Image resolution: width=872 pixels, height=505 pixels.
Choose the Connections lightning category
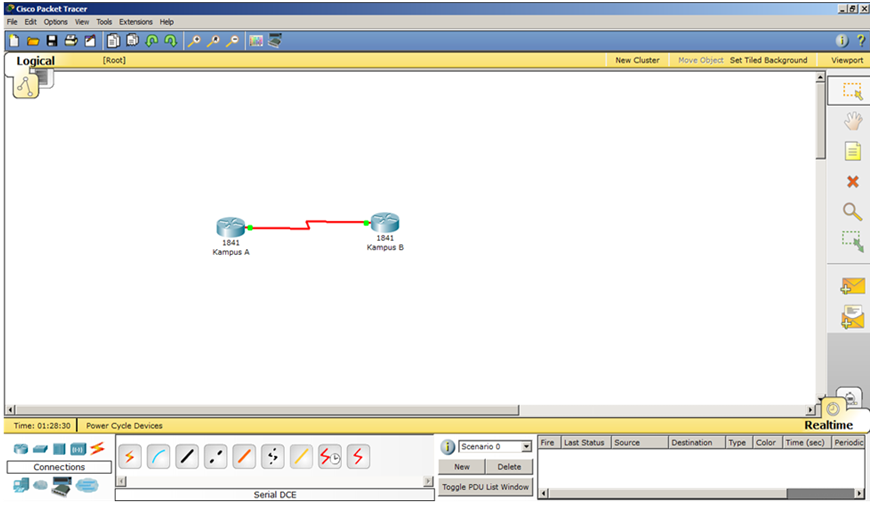(97, 448)
